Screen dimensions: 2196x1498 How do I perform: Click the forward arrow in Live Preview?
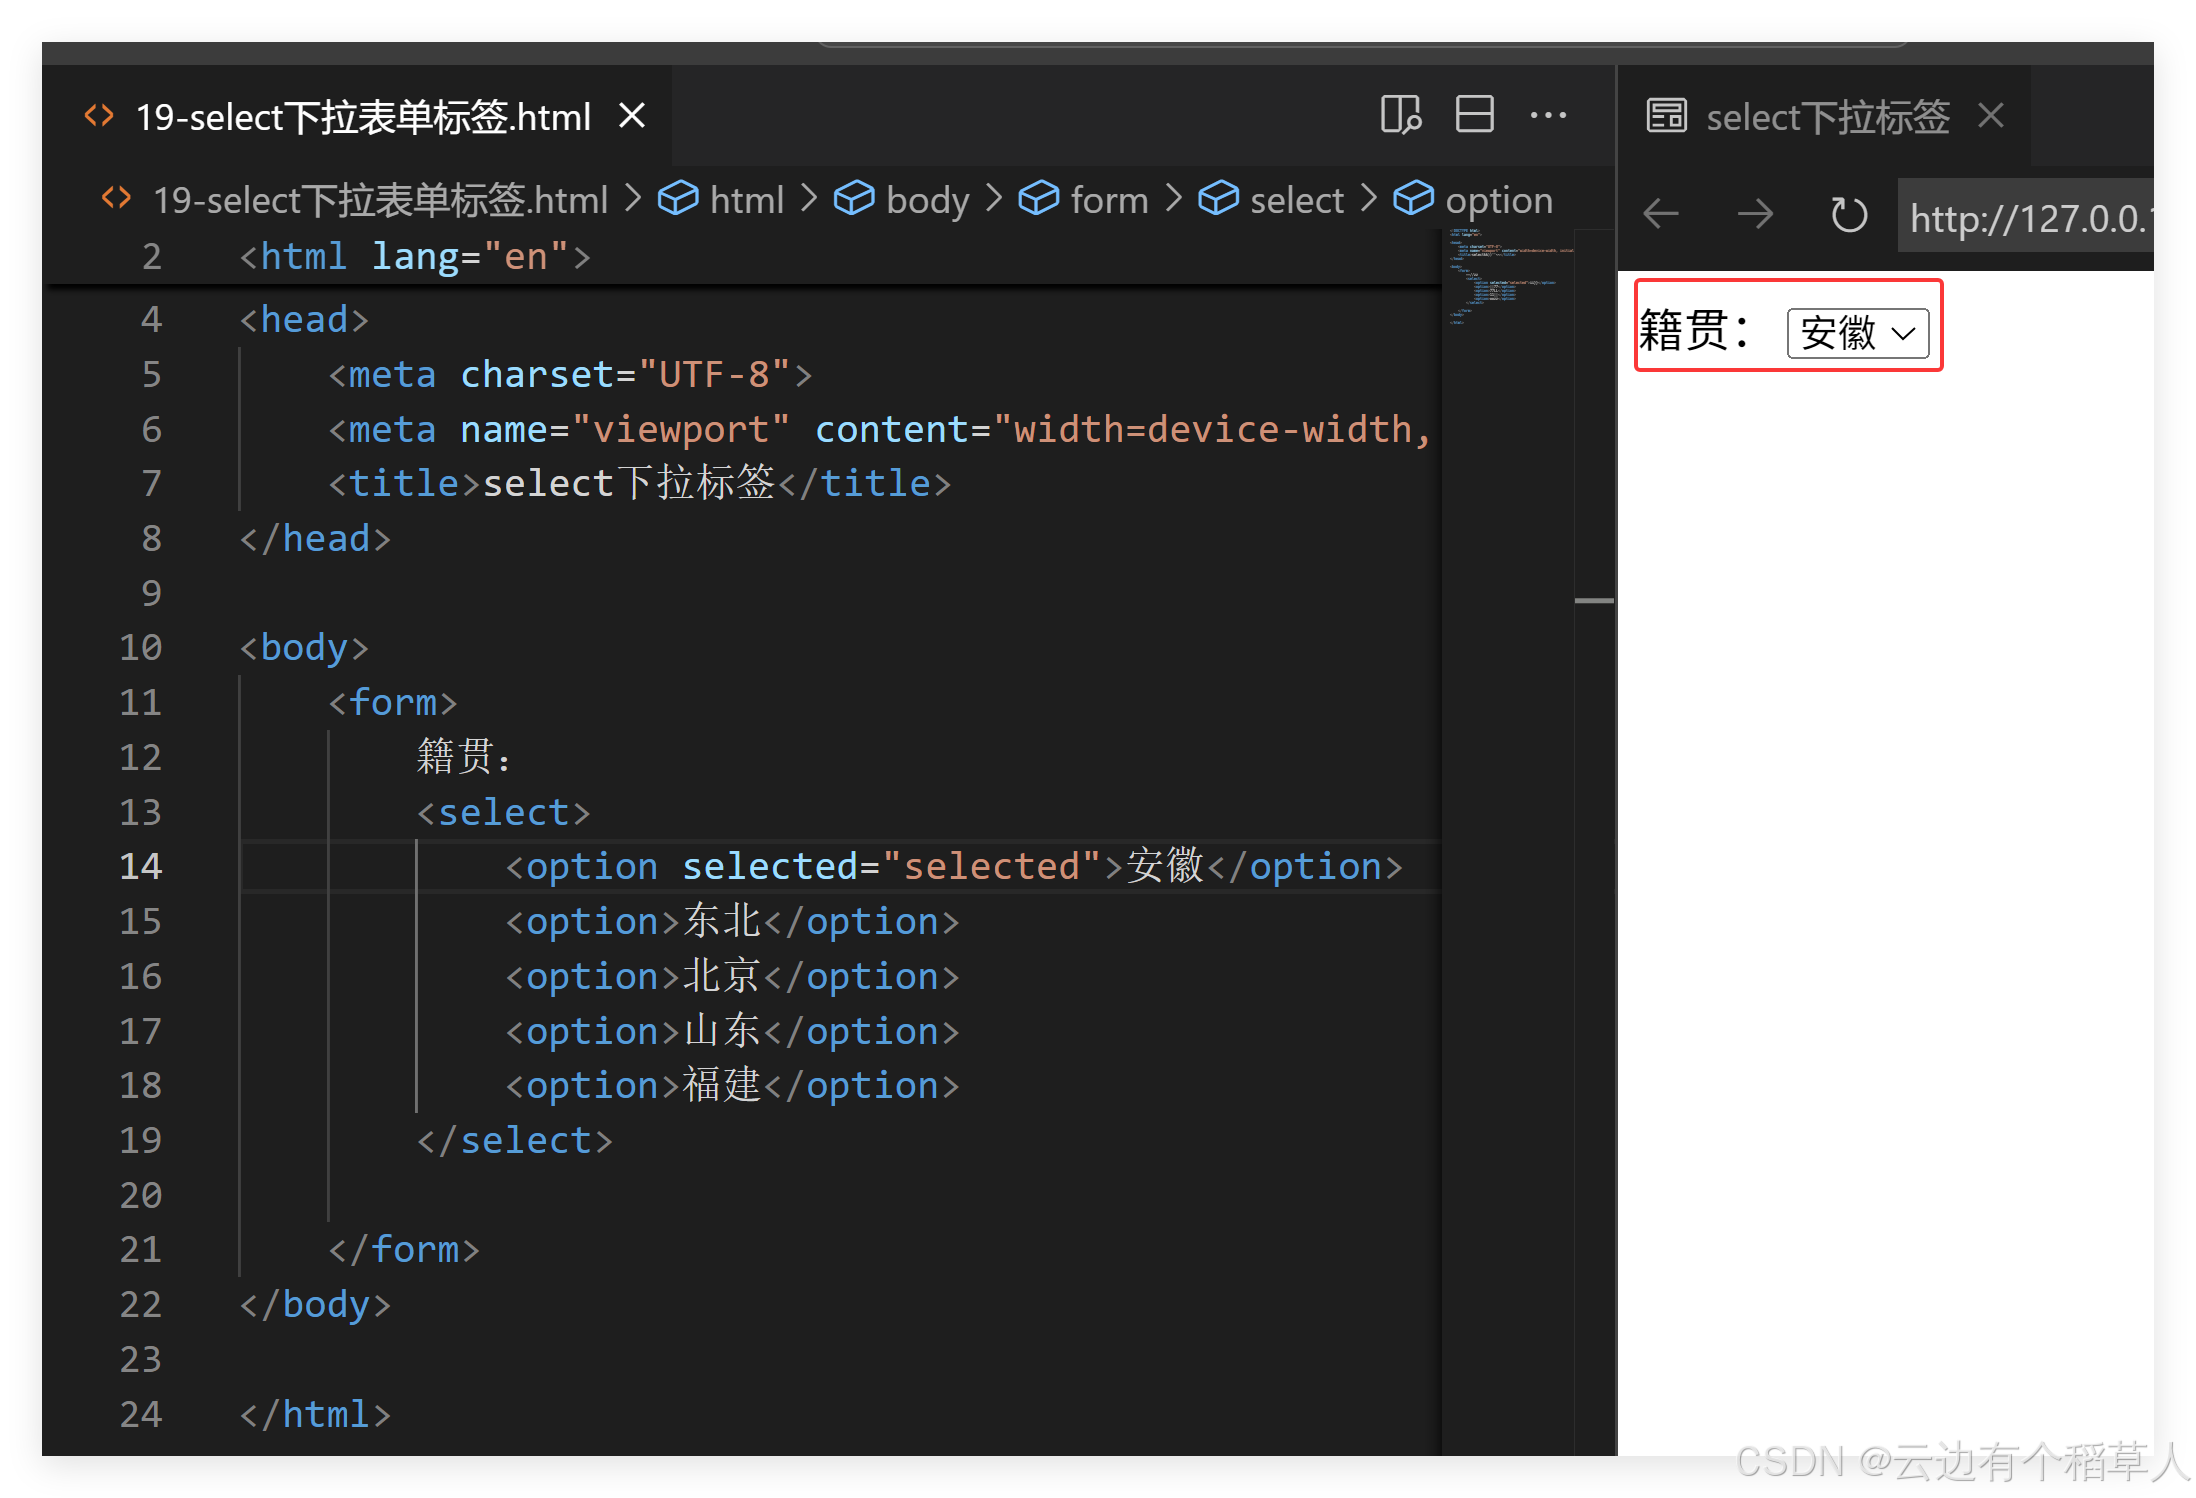pyautogui.click(x=1755, y=213)
